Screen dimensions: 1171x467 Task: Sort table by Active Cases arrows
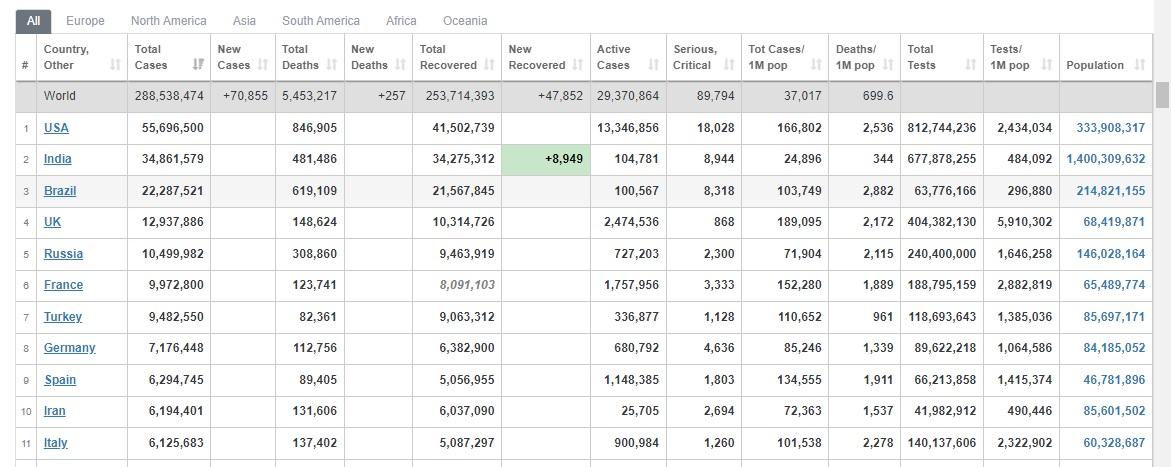(x=653, y=65)
